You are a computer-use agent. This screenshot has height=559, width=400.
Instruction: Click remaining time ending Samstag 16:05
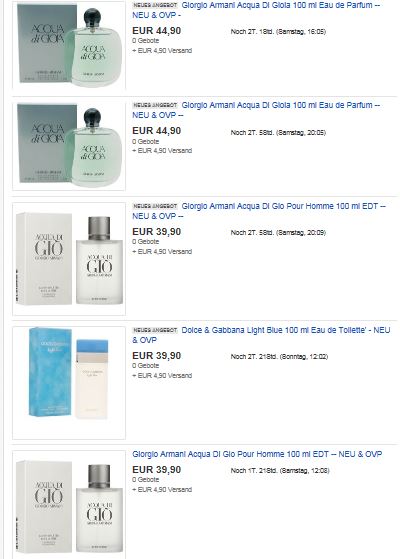click(x=278, y=32)
